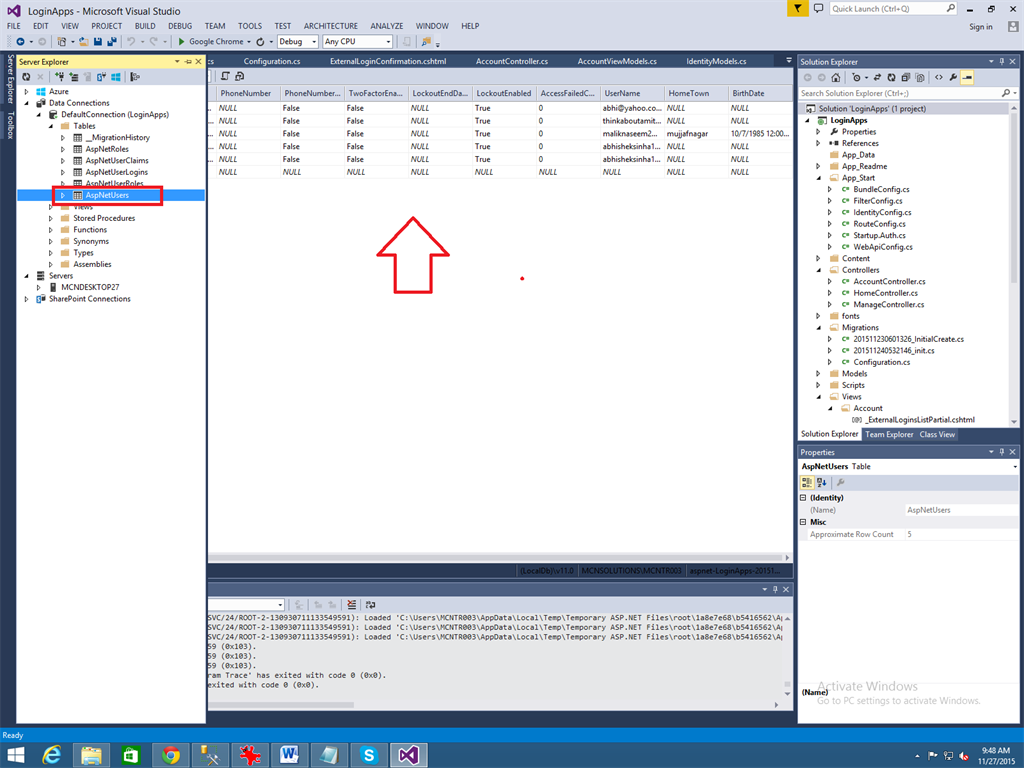The height and width of the screenshot is (768, 1024).
Task: Click Sync with Active Document icon
Action: (877, 78)
